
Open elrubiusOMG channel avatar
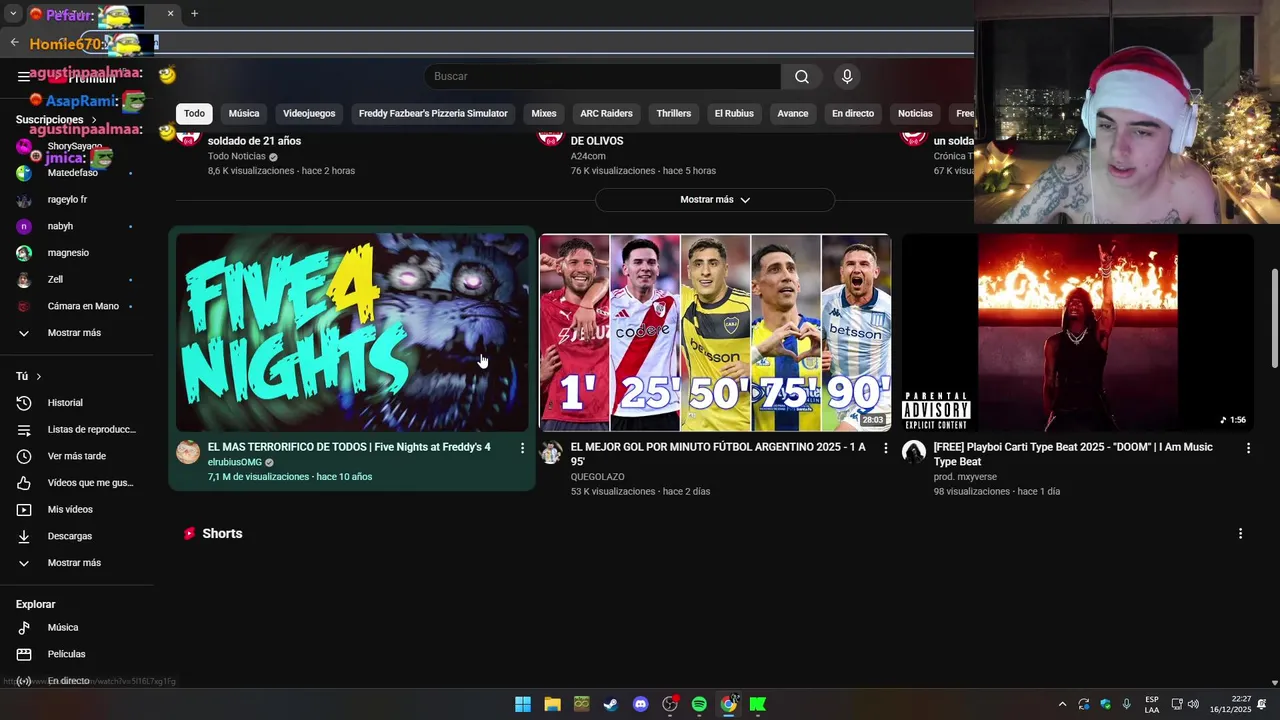(x=188, y=452)
